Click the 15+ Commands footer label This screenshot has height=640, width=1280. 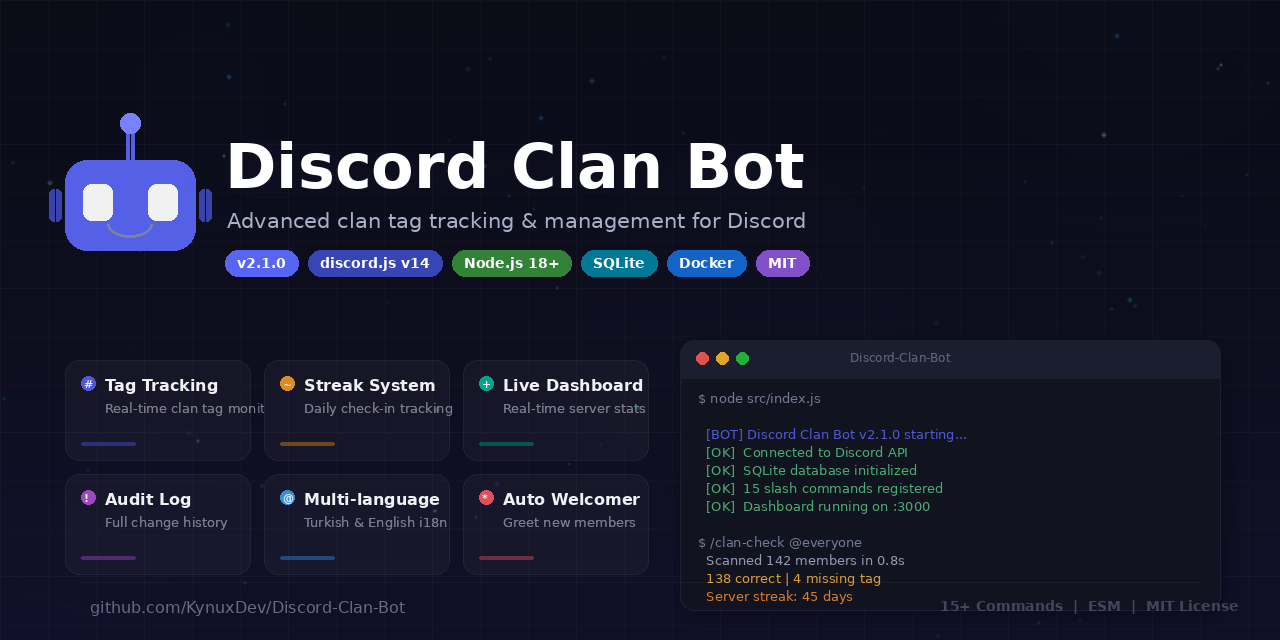1002,606
